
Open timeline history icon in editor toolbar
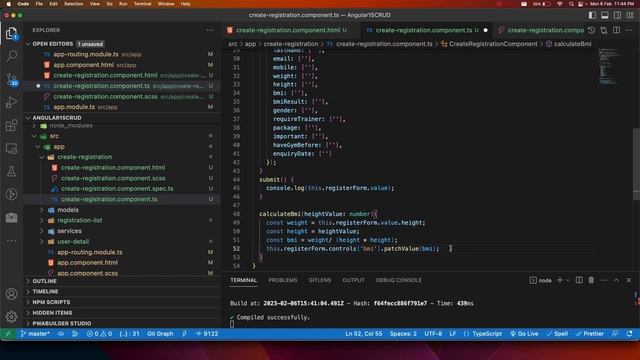point(591,30)
